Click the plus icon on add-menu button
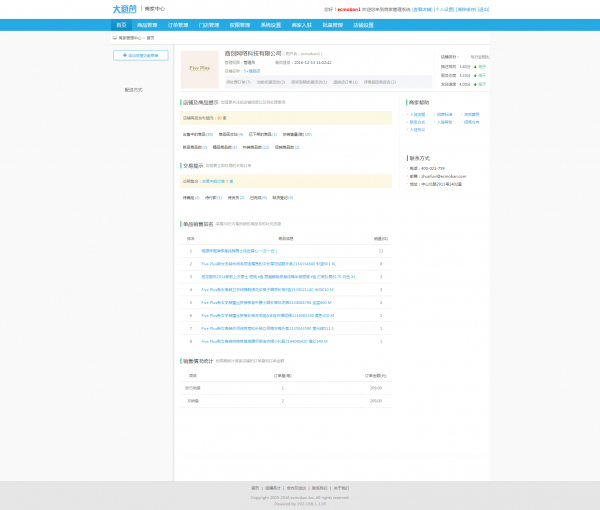Screen dimensions: 600x510 pyautogui.click(x=125, y=56)
